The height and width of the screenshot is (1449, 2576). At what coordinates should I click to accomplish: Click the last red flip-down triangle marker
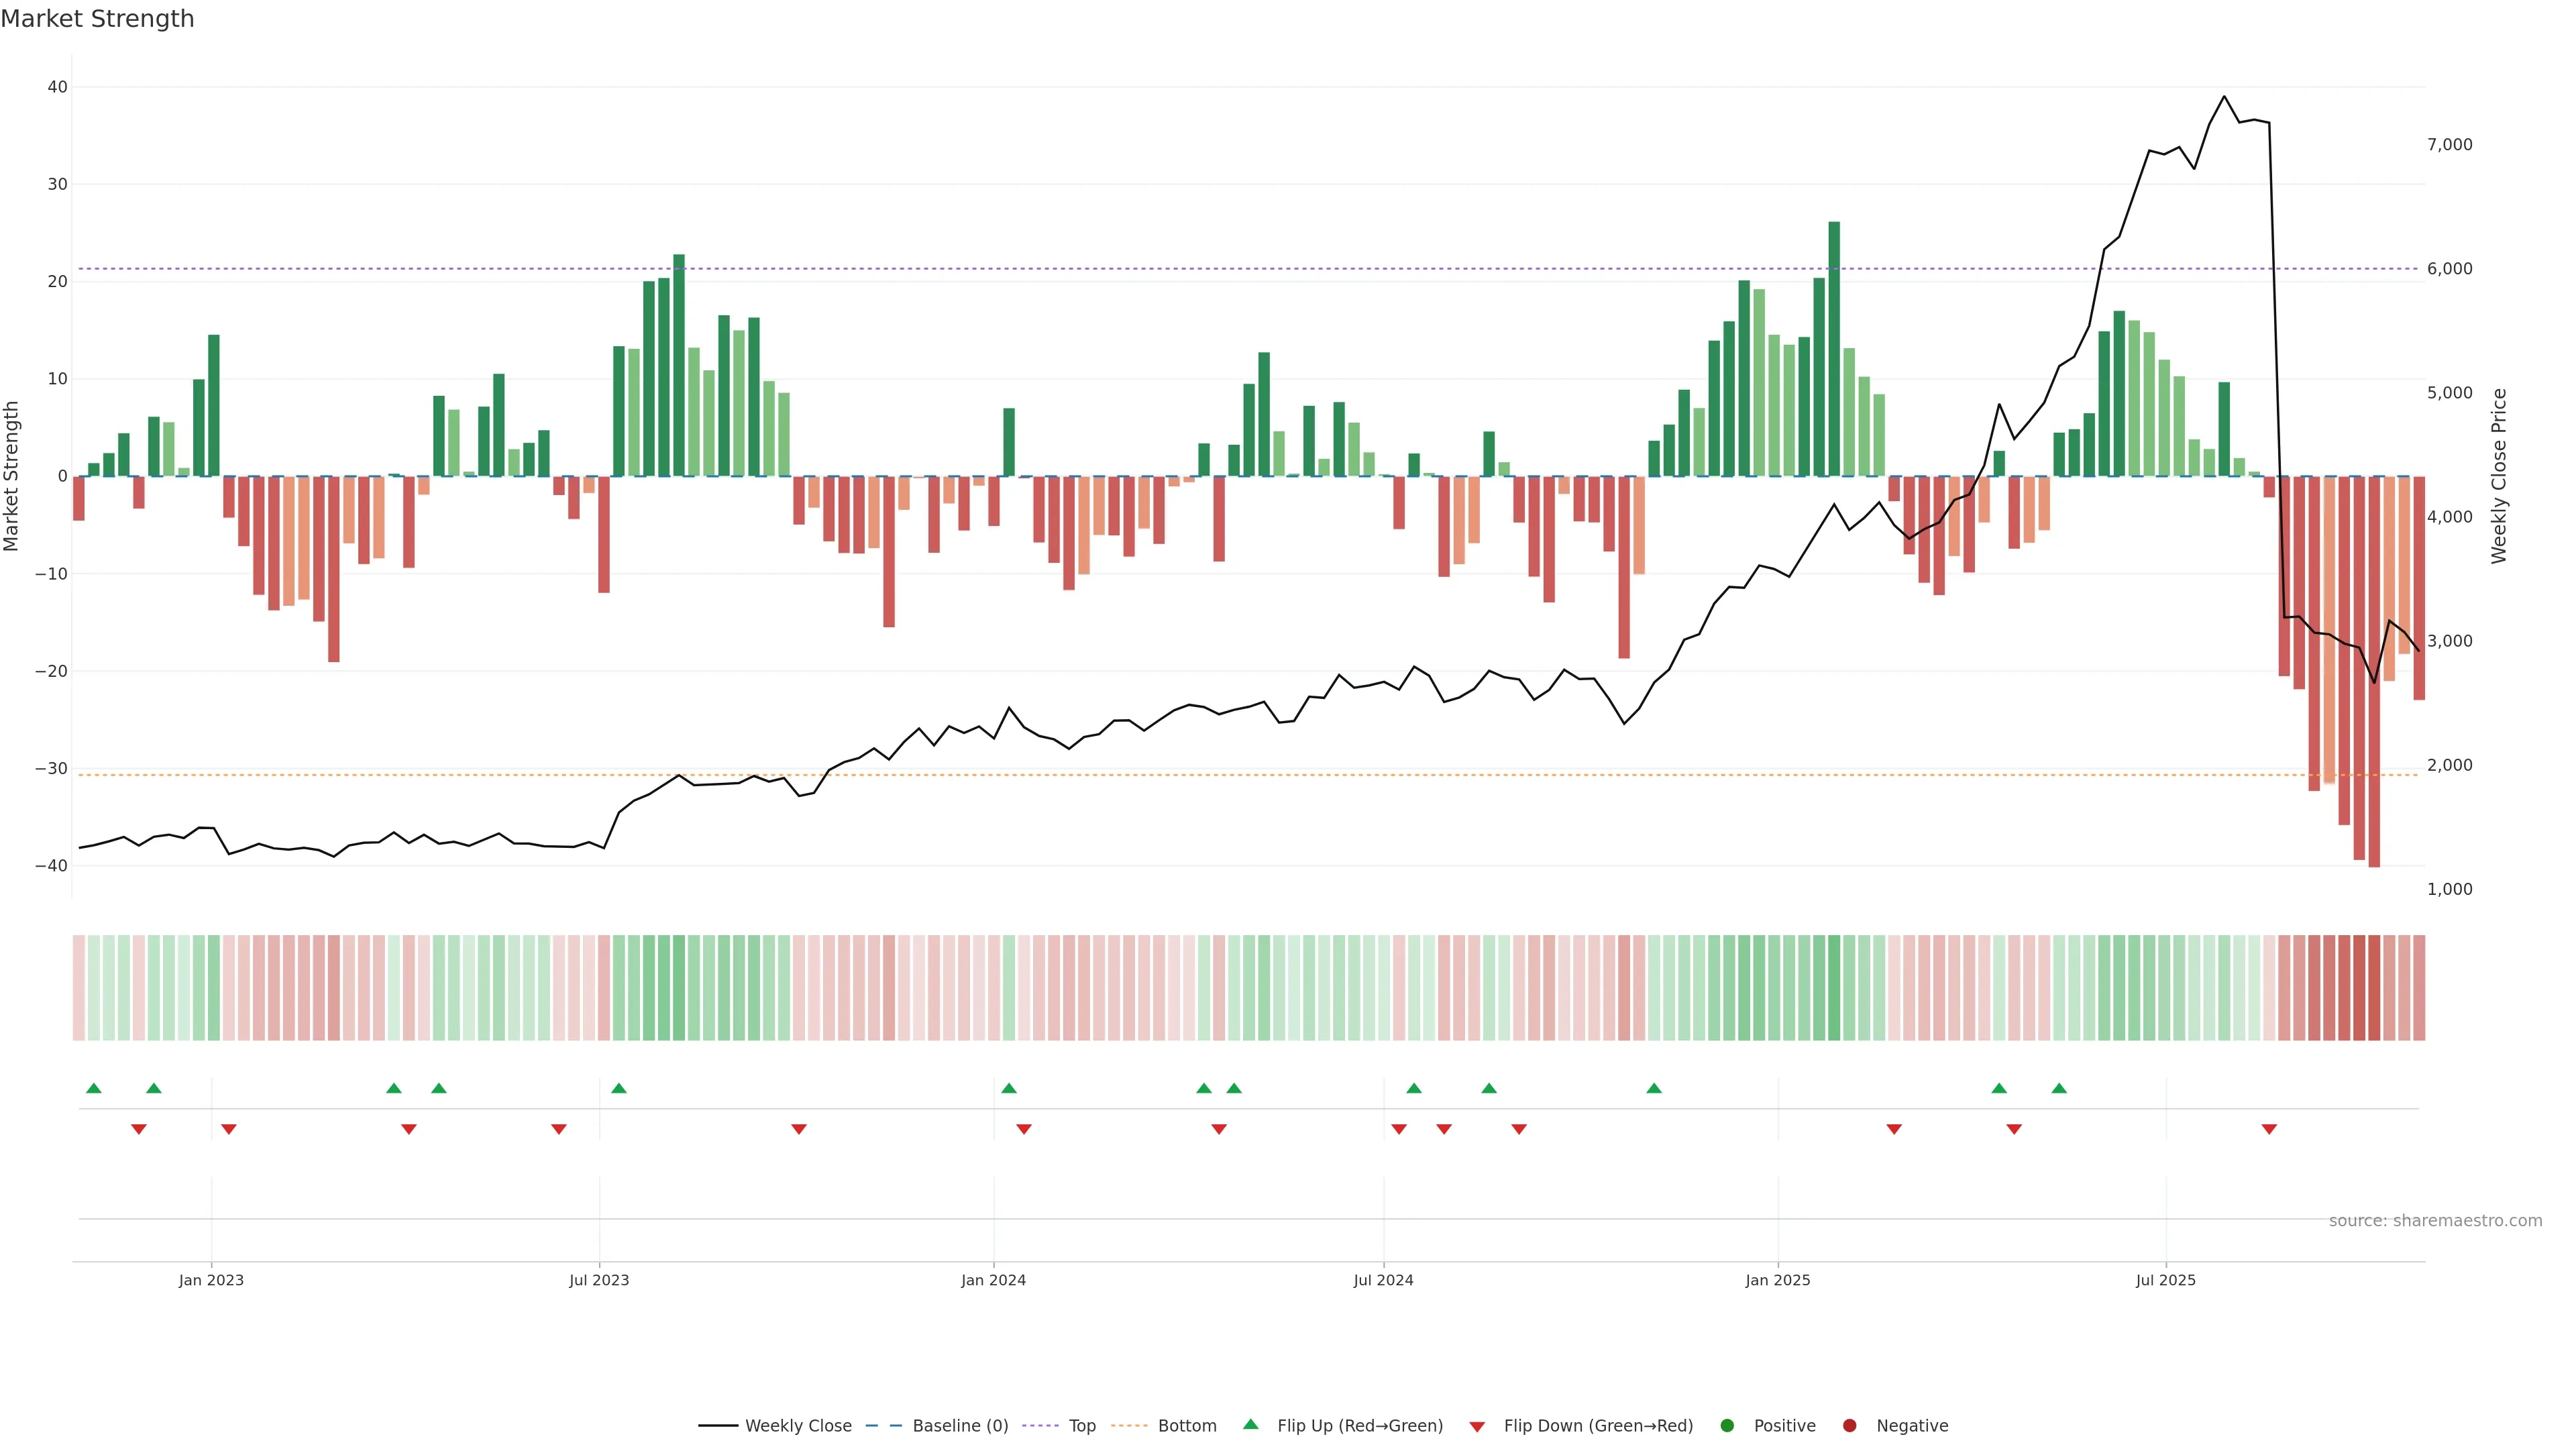coord(2269,1129)
